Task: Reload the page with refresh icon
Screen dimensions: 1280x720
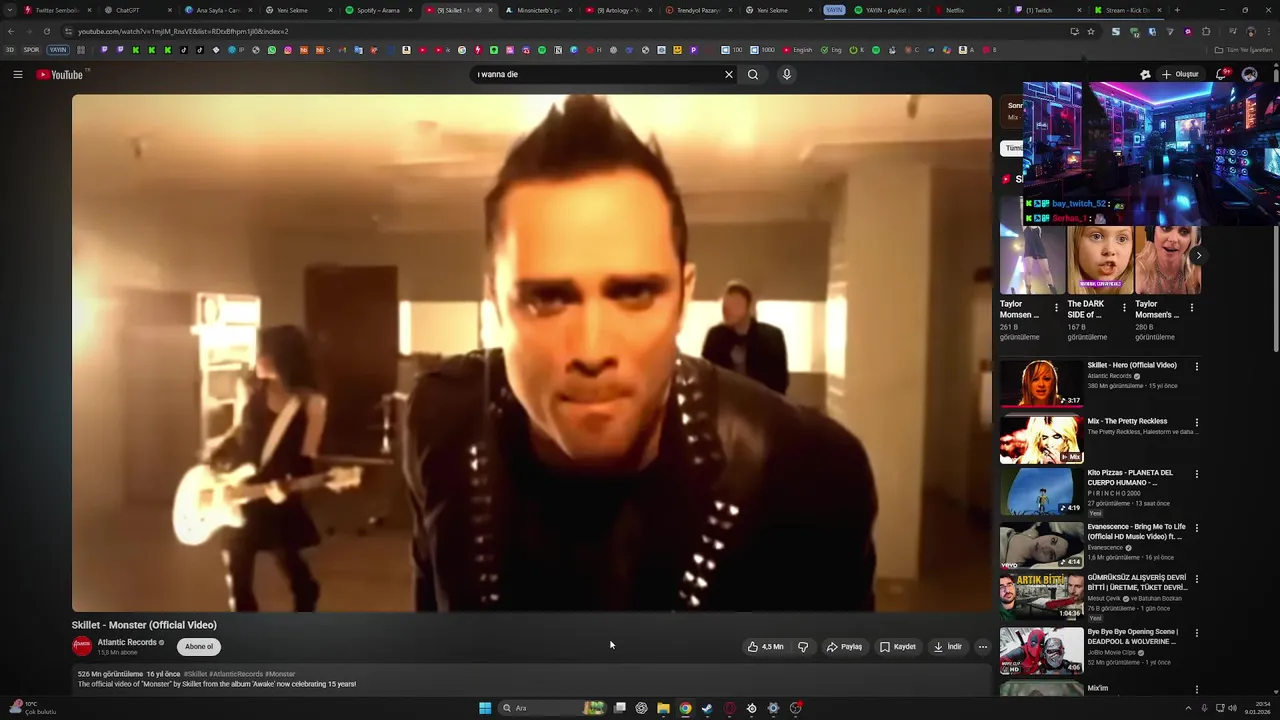Action: click(46, 31)
